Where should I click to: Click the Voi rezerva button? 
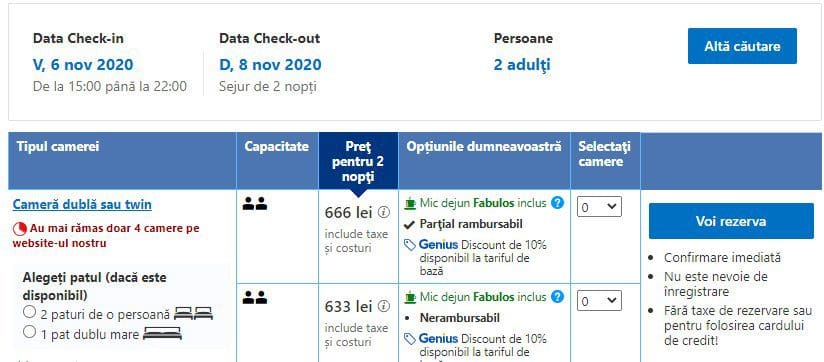[731, 221]
